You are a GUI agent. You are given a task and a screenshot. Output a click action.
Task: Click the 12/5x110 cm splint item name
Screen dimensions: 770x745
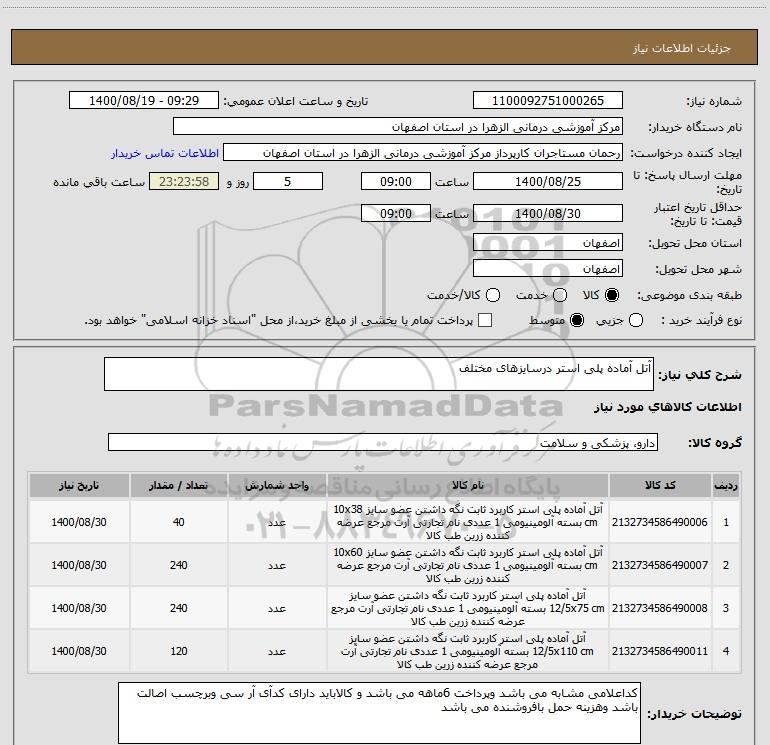(468, 651)
